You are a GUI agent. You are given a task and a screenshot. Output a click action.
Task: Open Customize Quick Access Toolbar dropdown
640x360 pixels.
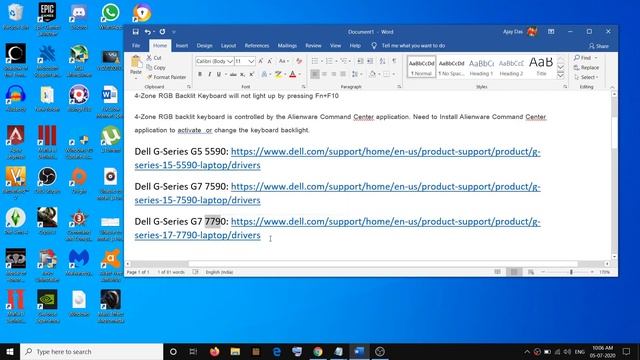174,32
